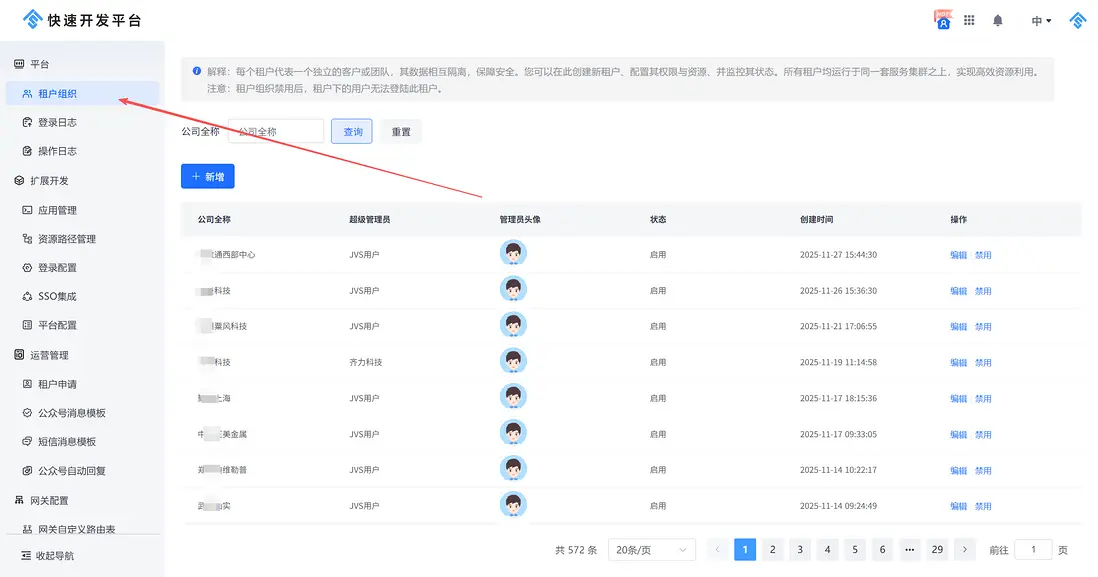Click the top-right logo avatar icon

pyautogui.click(x=1078, y=20)
